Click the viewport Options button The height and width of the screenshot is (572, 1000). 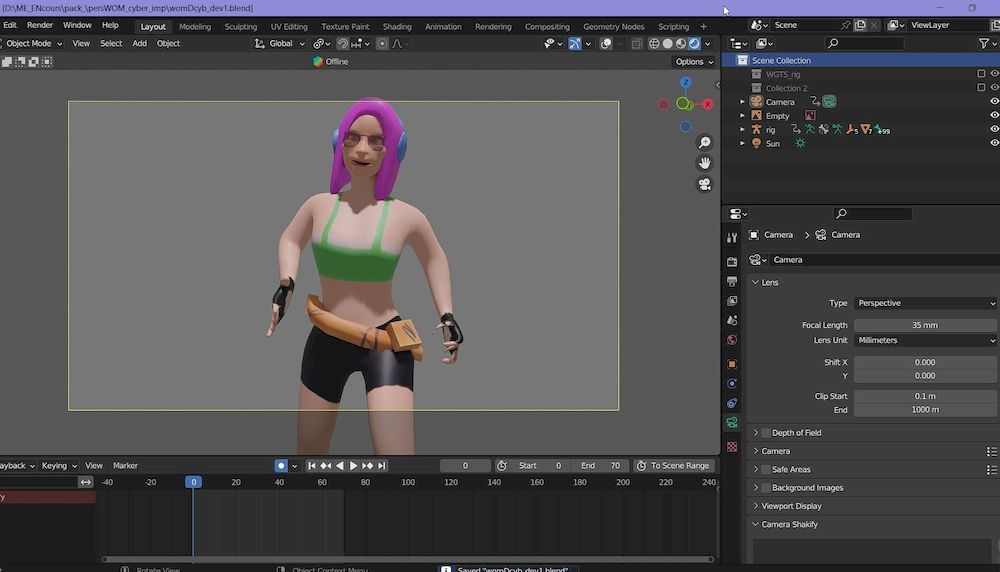[x=694, y=62]
